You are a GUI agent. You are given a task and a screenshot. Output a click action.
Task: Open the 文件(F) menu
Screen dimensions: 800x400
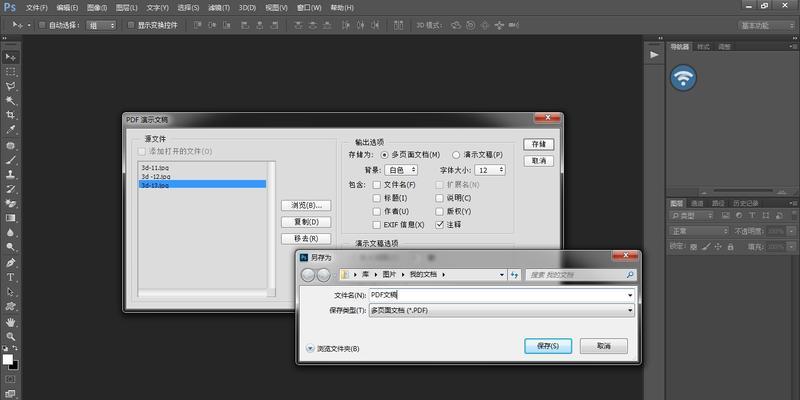(36, 8)
